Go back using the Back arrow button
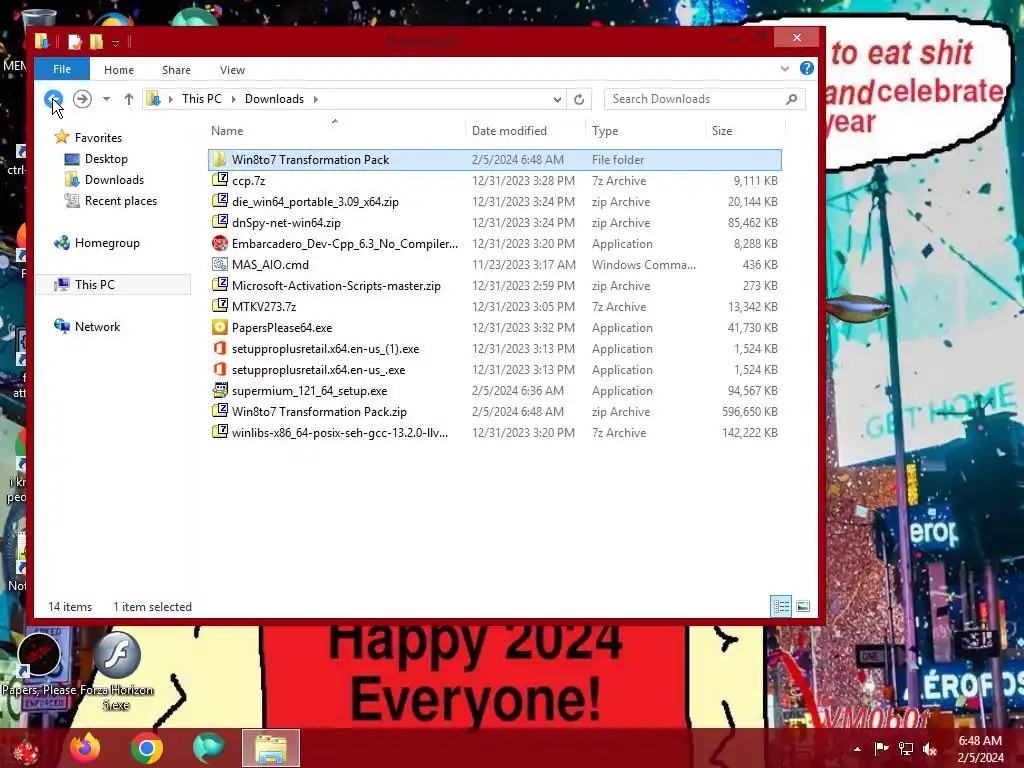The width and height of the screenshot is (1024, 768). click(x=54, y=99)
